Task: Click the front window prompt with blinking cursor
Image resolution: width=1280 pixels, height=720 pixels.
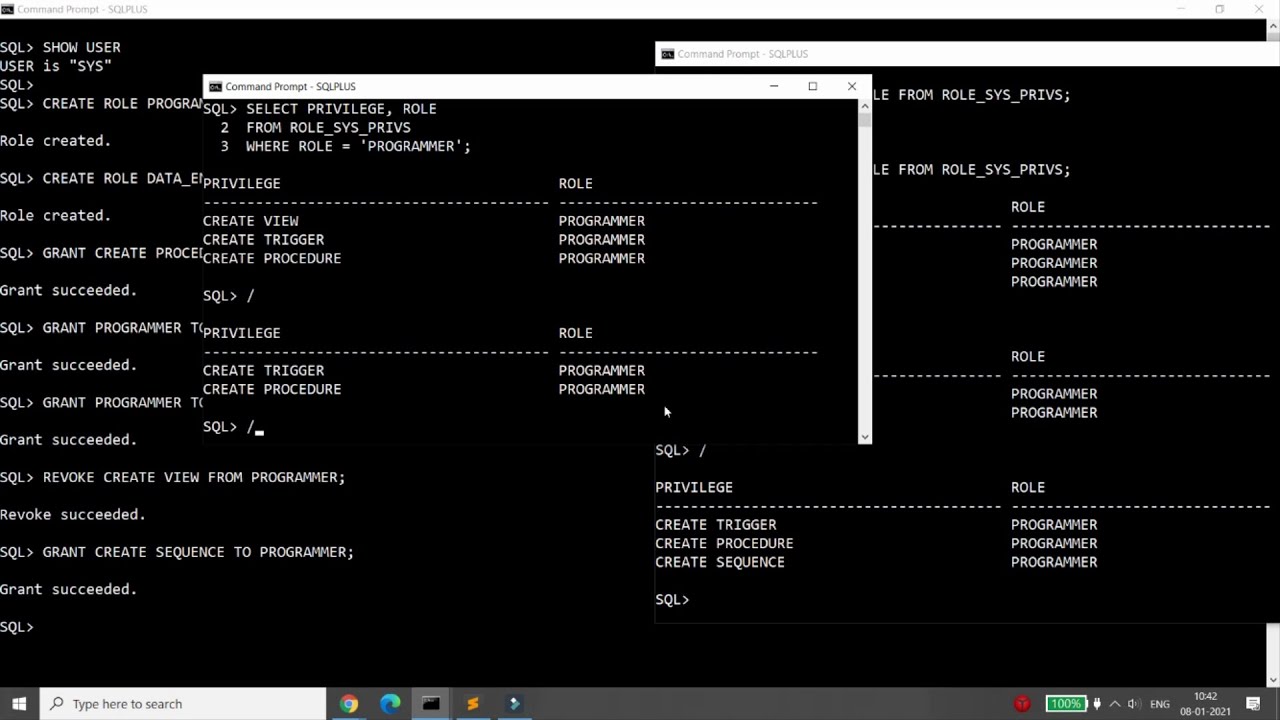Action: pos(233,427)
